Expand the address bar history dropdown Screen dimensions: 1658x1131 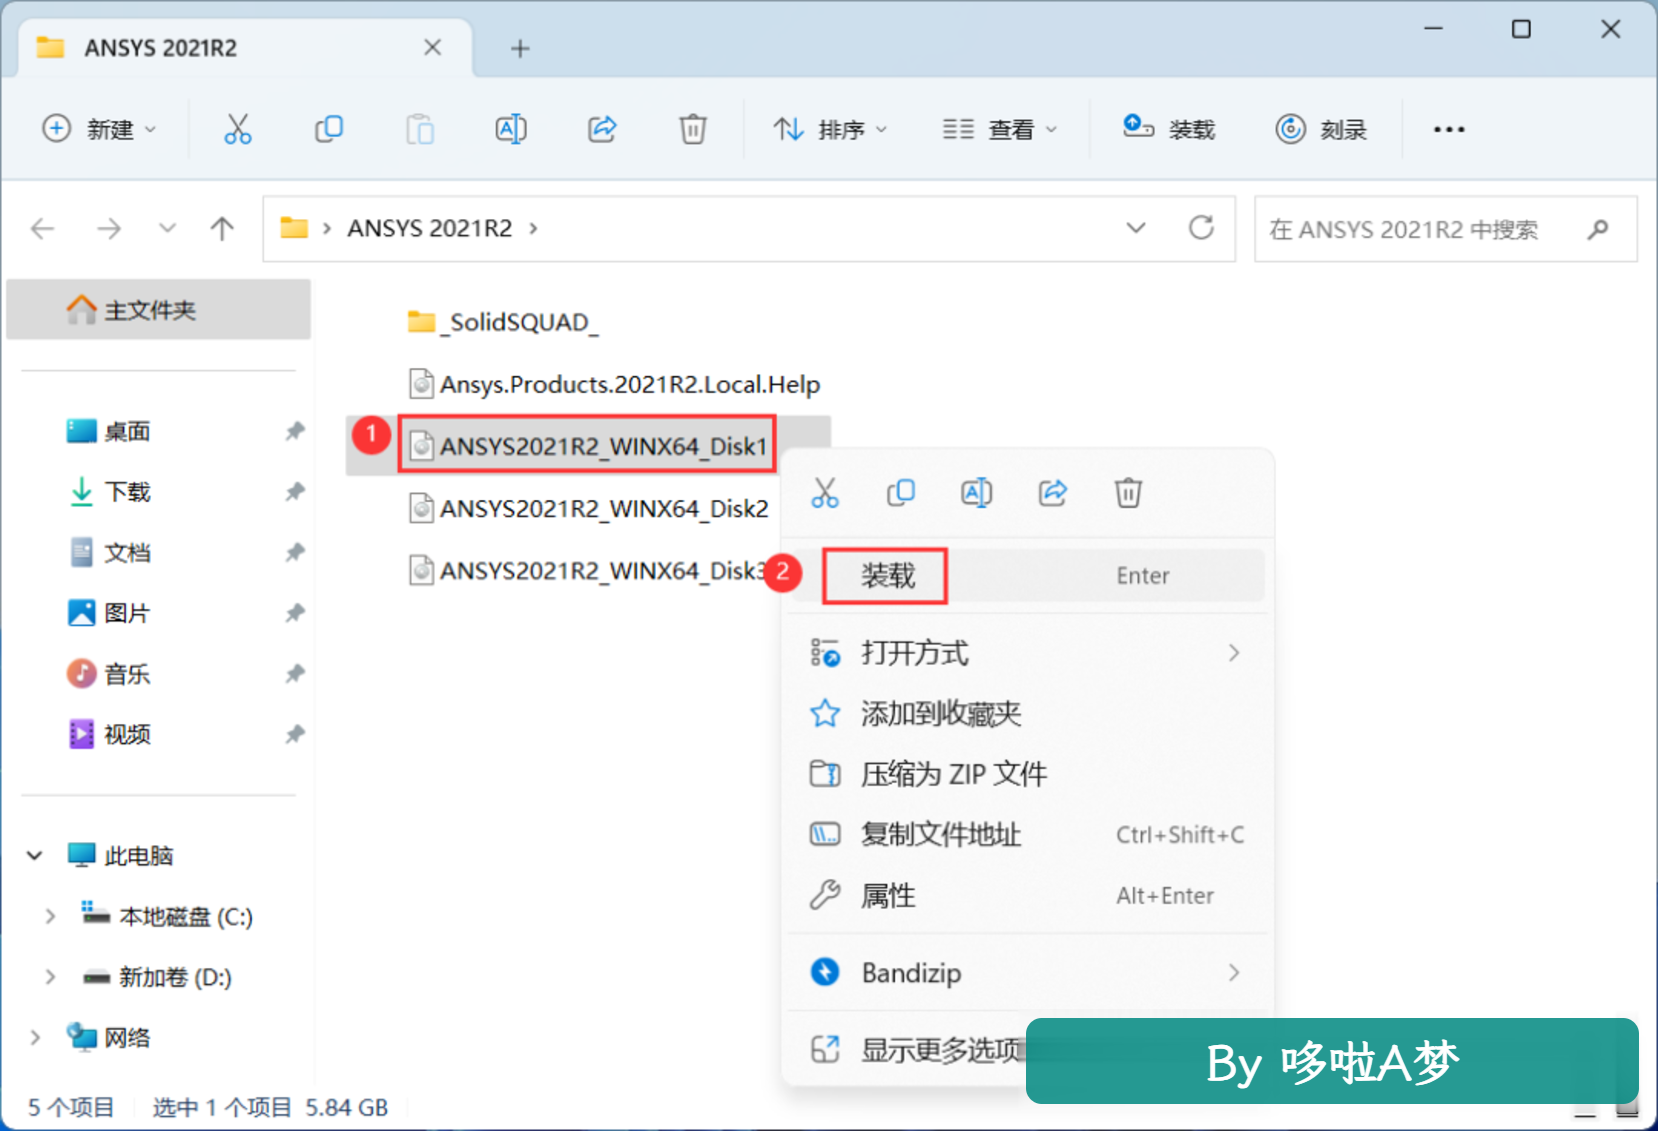tap(1136, 228)
